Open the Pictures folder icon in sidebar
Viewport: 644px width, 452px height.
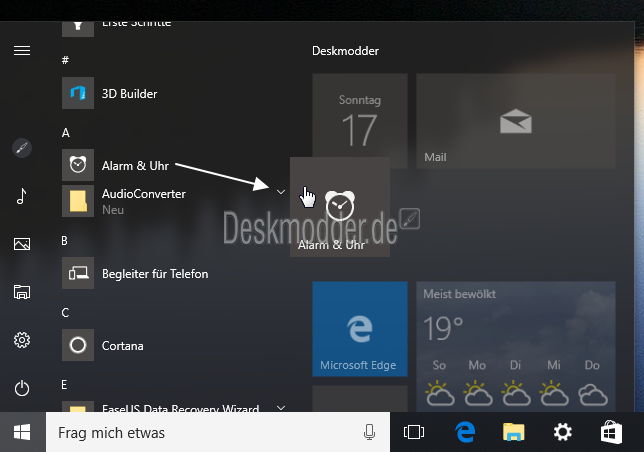click(22, 244)
